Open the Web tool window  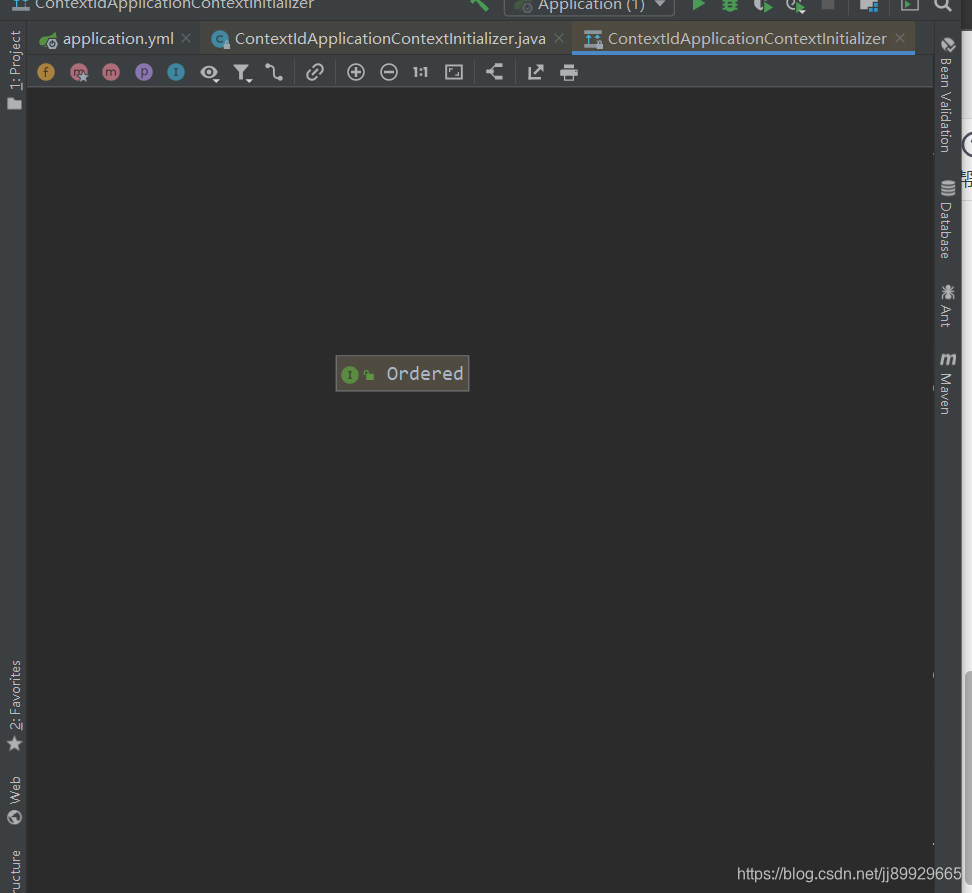[14, 799]
